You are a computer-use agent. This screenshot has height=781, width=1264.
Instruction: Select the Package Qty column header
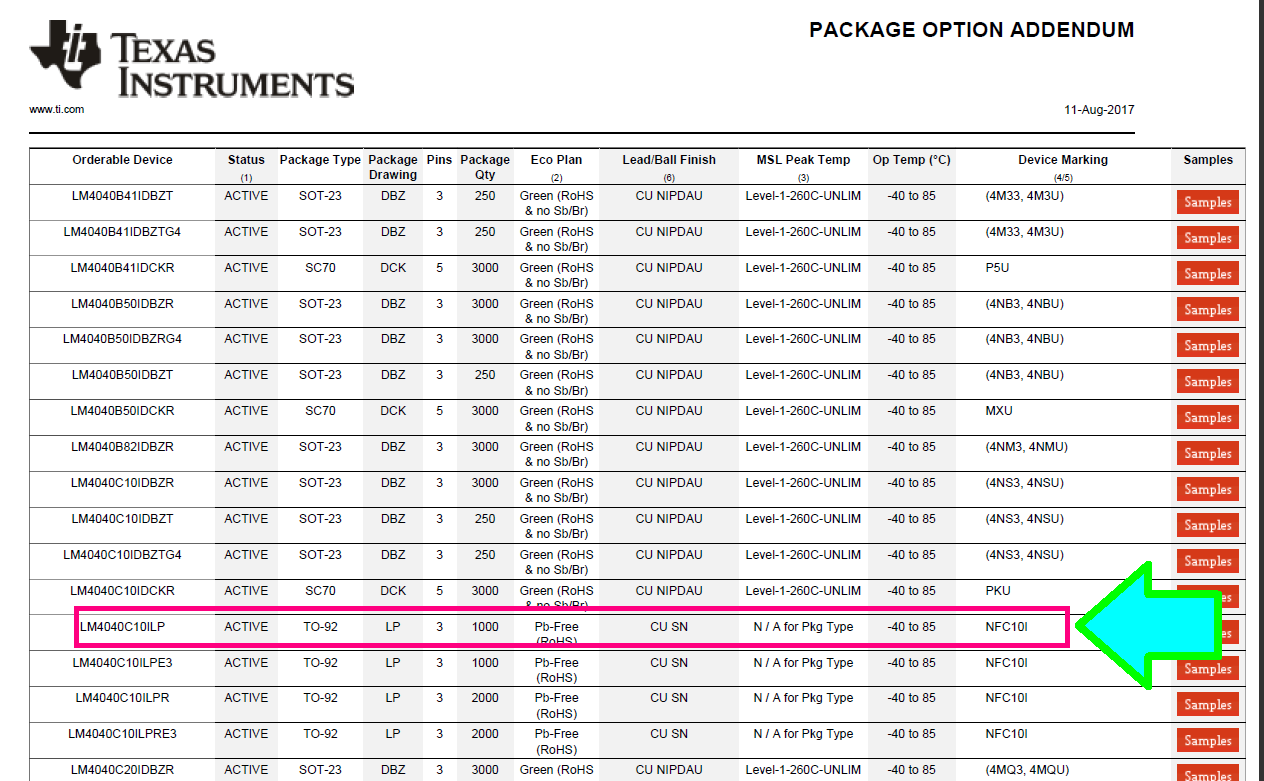tap(485, 167)
